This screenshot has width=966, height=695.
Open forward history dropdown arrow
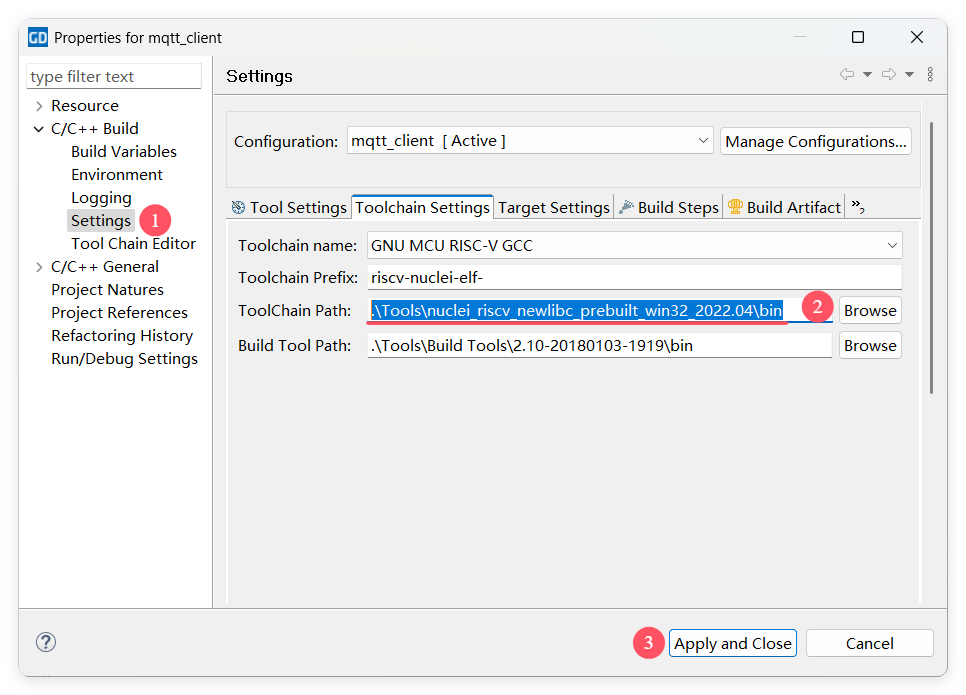(x=909, y=75)
